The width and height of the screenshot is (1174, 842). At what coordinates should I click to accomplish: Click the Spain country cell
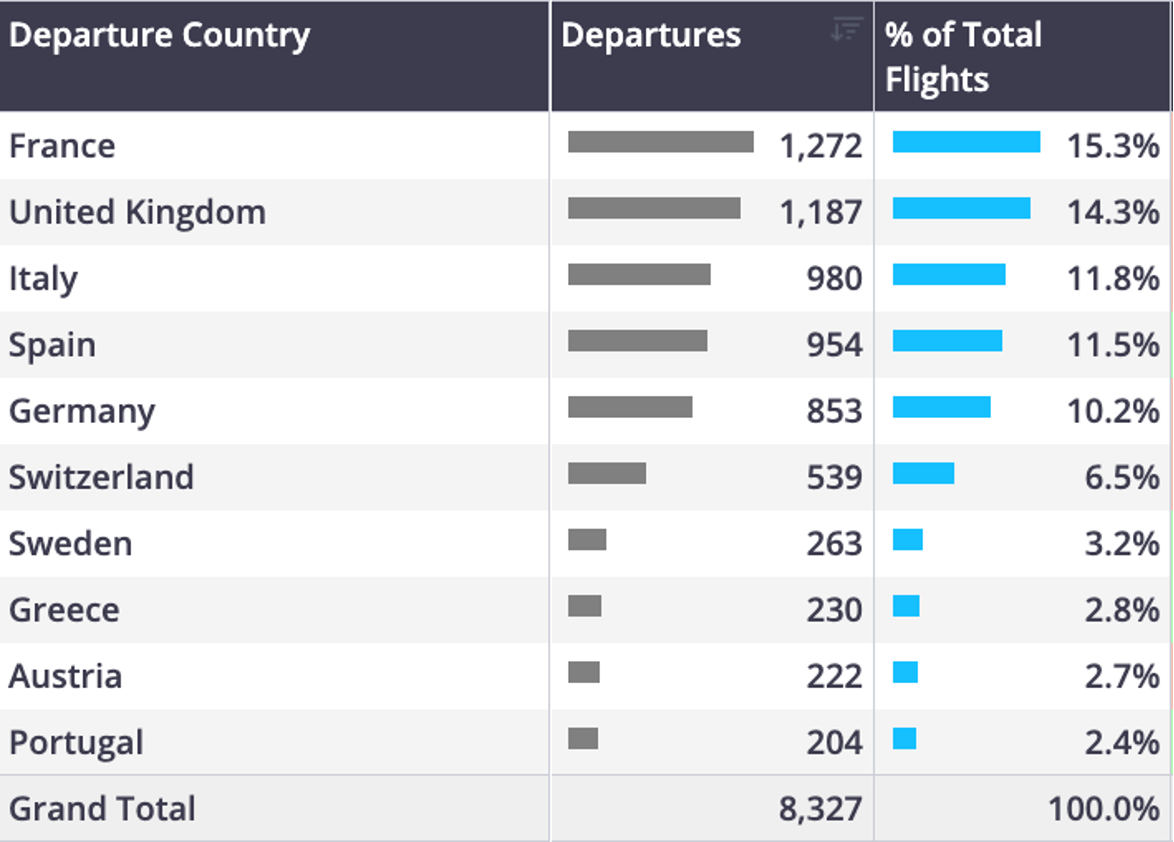coord(274,345)
